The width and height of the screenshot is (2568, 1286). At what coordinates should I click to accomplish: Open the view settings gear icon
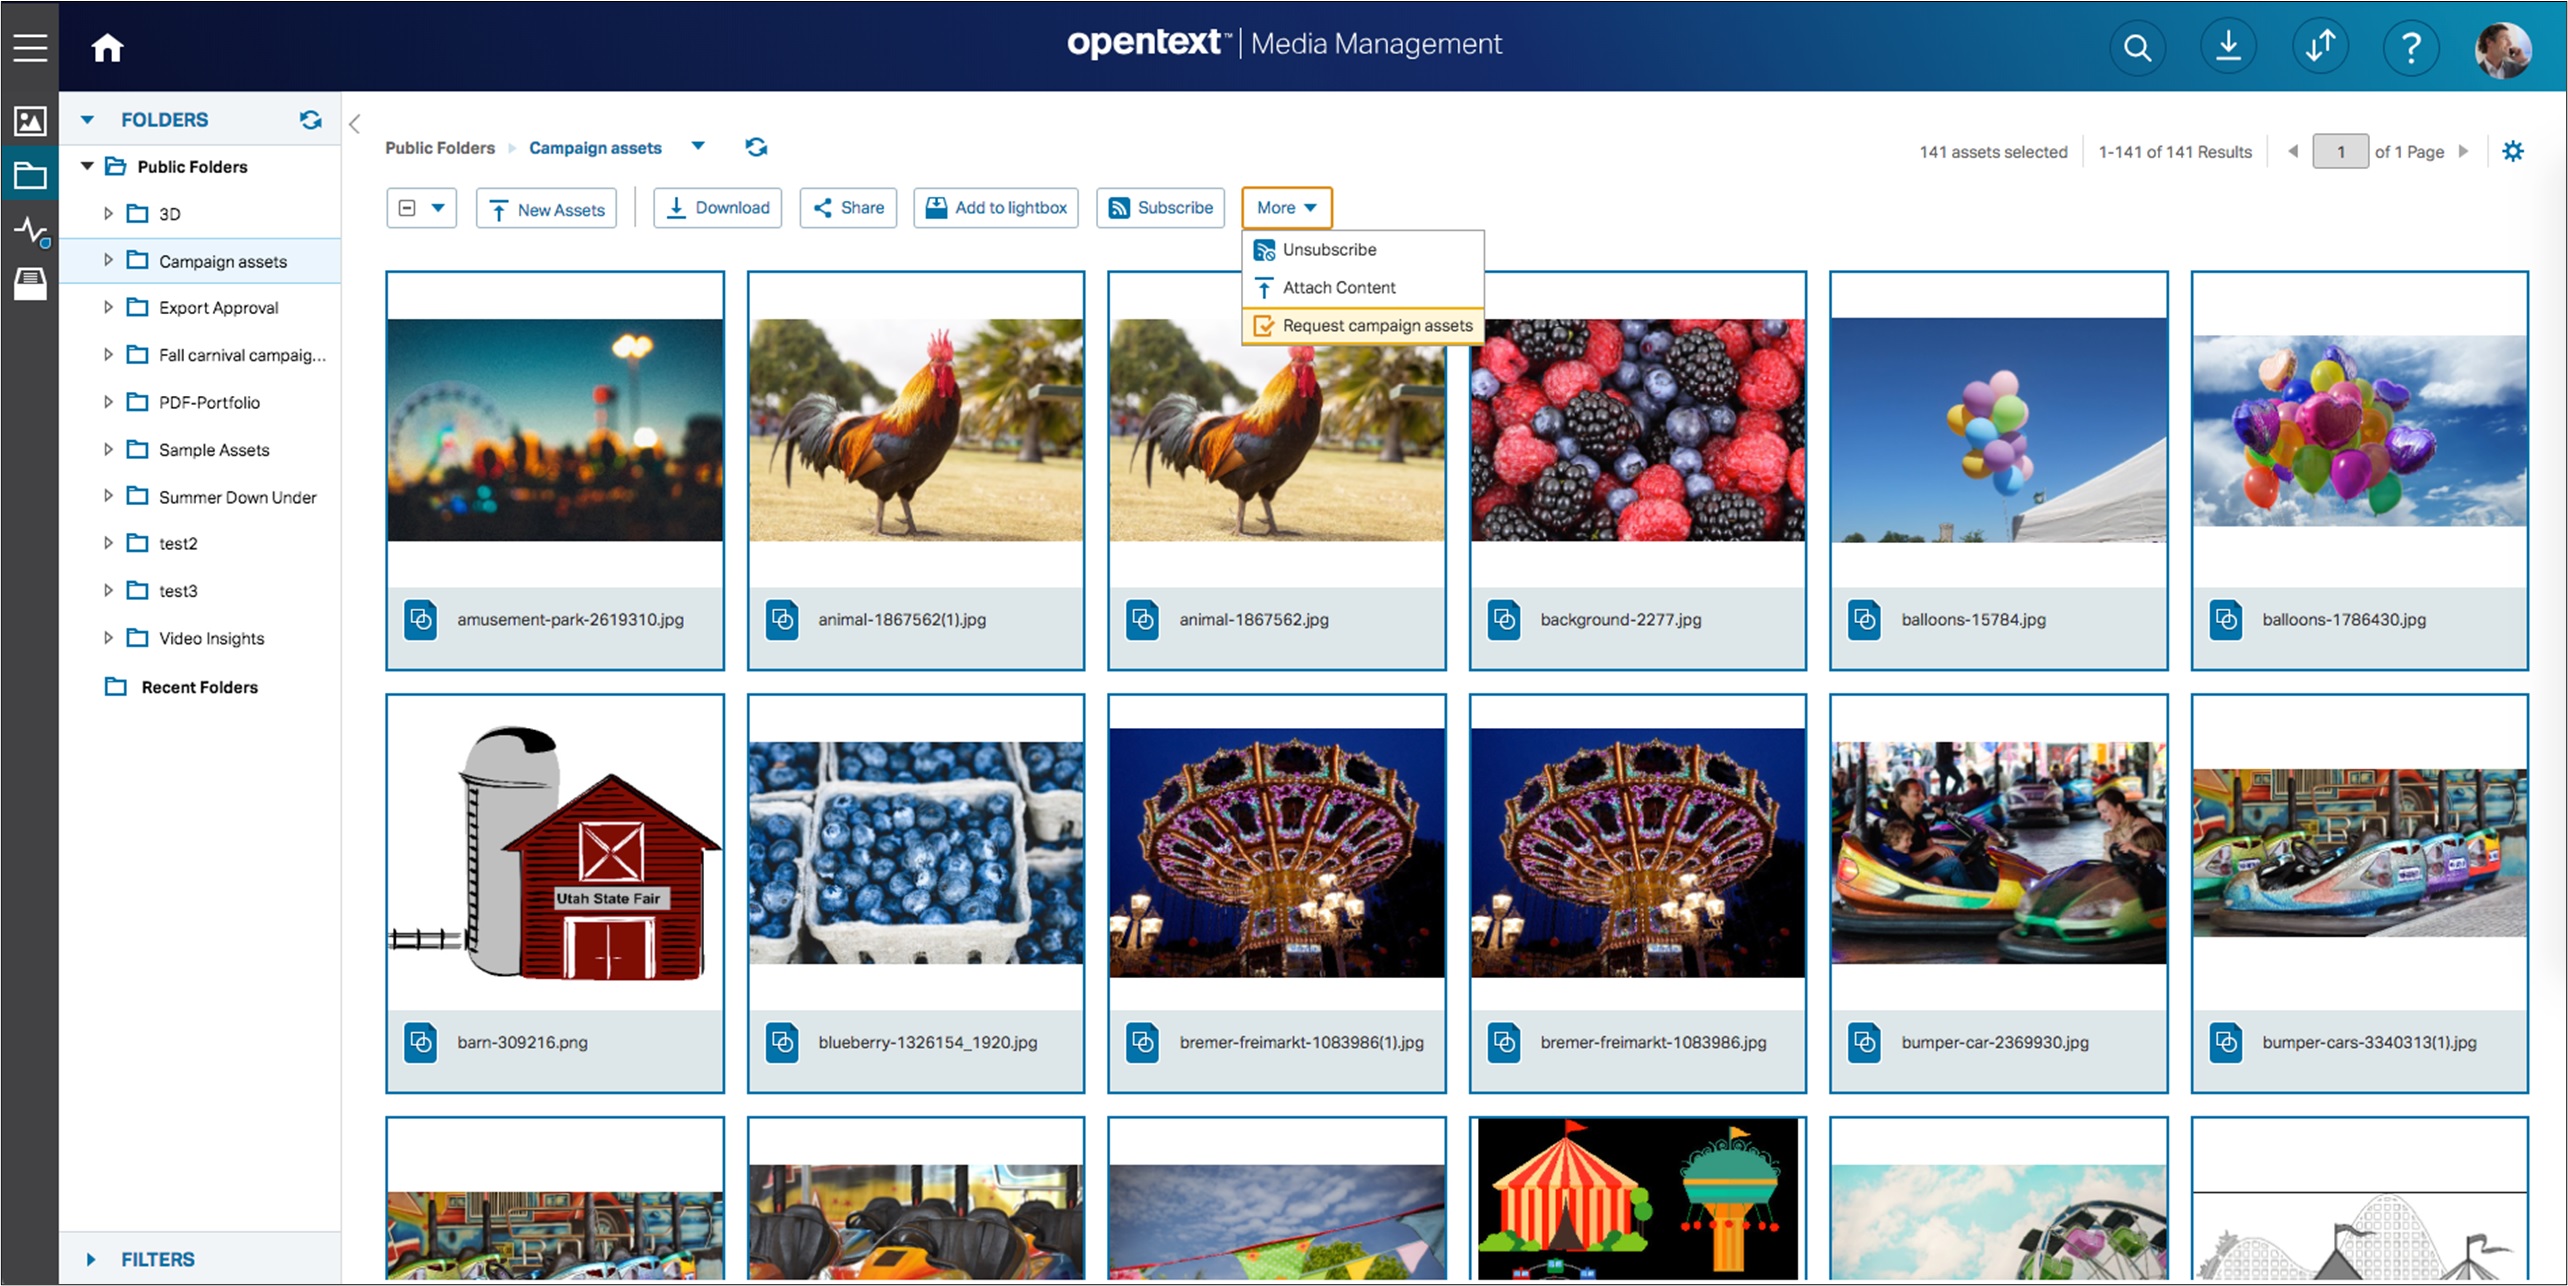coord(2513,151)
